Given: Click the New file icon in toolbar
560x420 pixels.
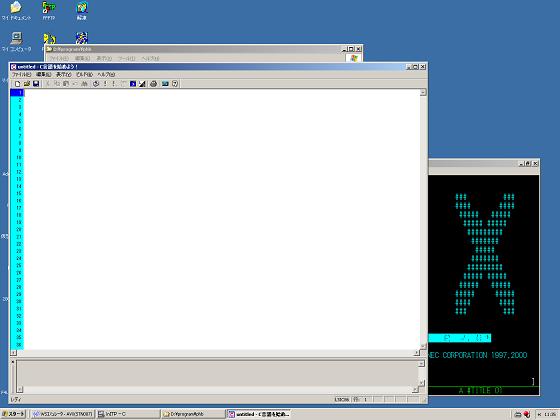Looking at the screenshot, I should click(17, 84).
